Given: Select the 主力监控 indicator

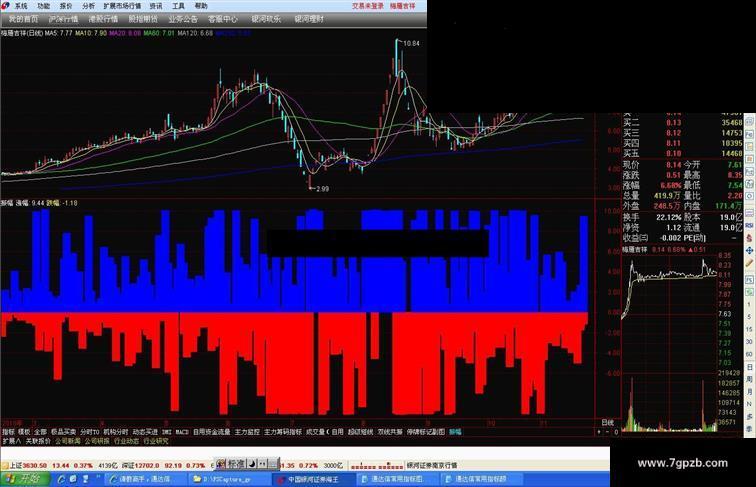Looking at the screenshot, I should (x=247, y=432).
